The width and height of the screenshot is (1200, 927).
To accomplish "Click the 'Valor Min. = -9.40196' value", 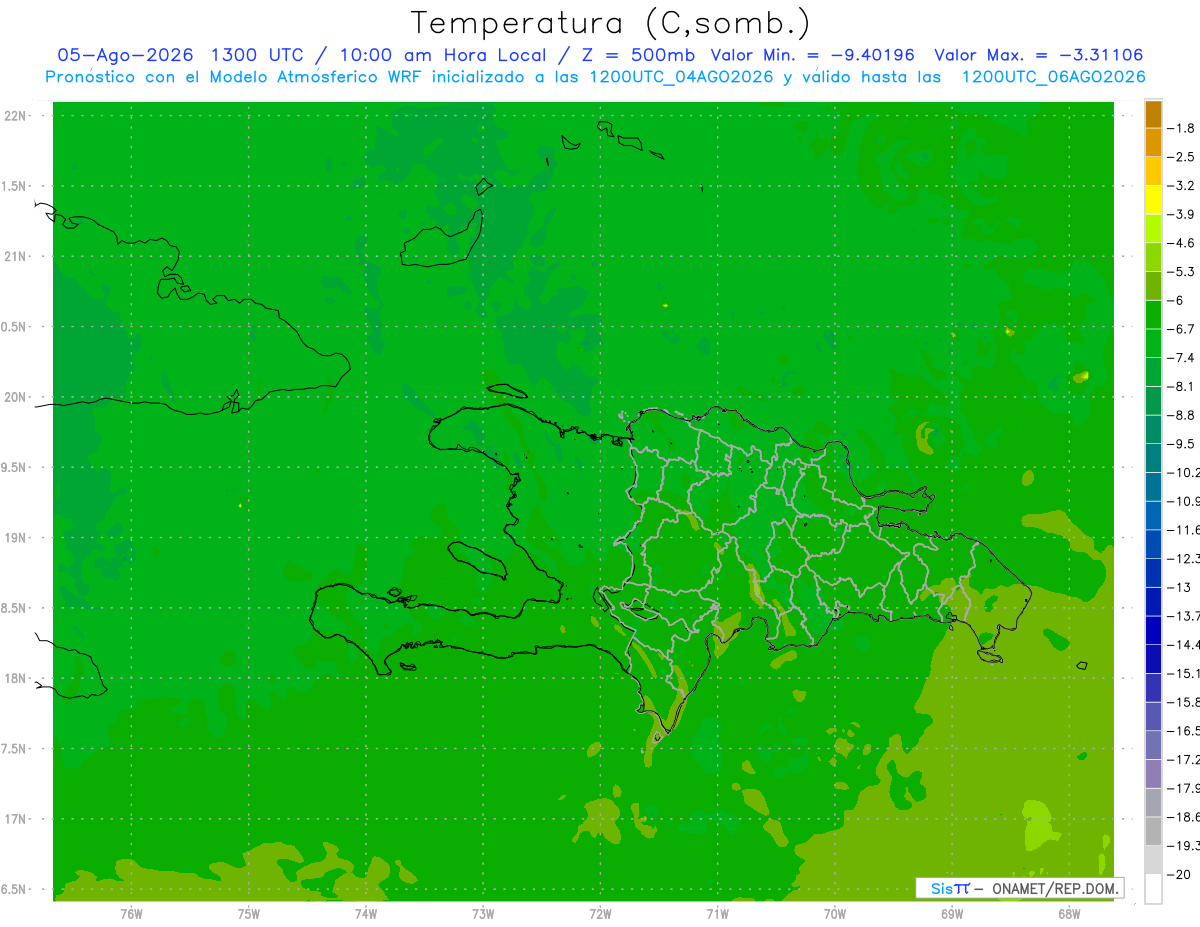I will click(x=812, y=56).
